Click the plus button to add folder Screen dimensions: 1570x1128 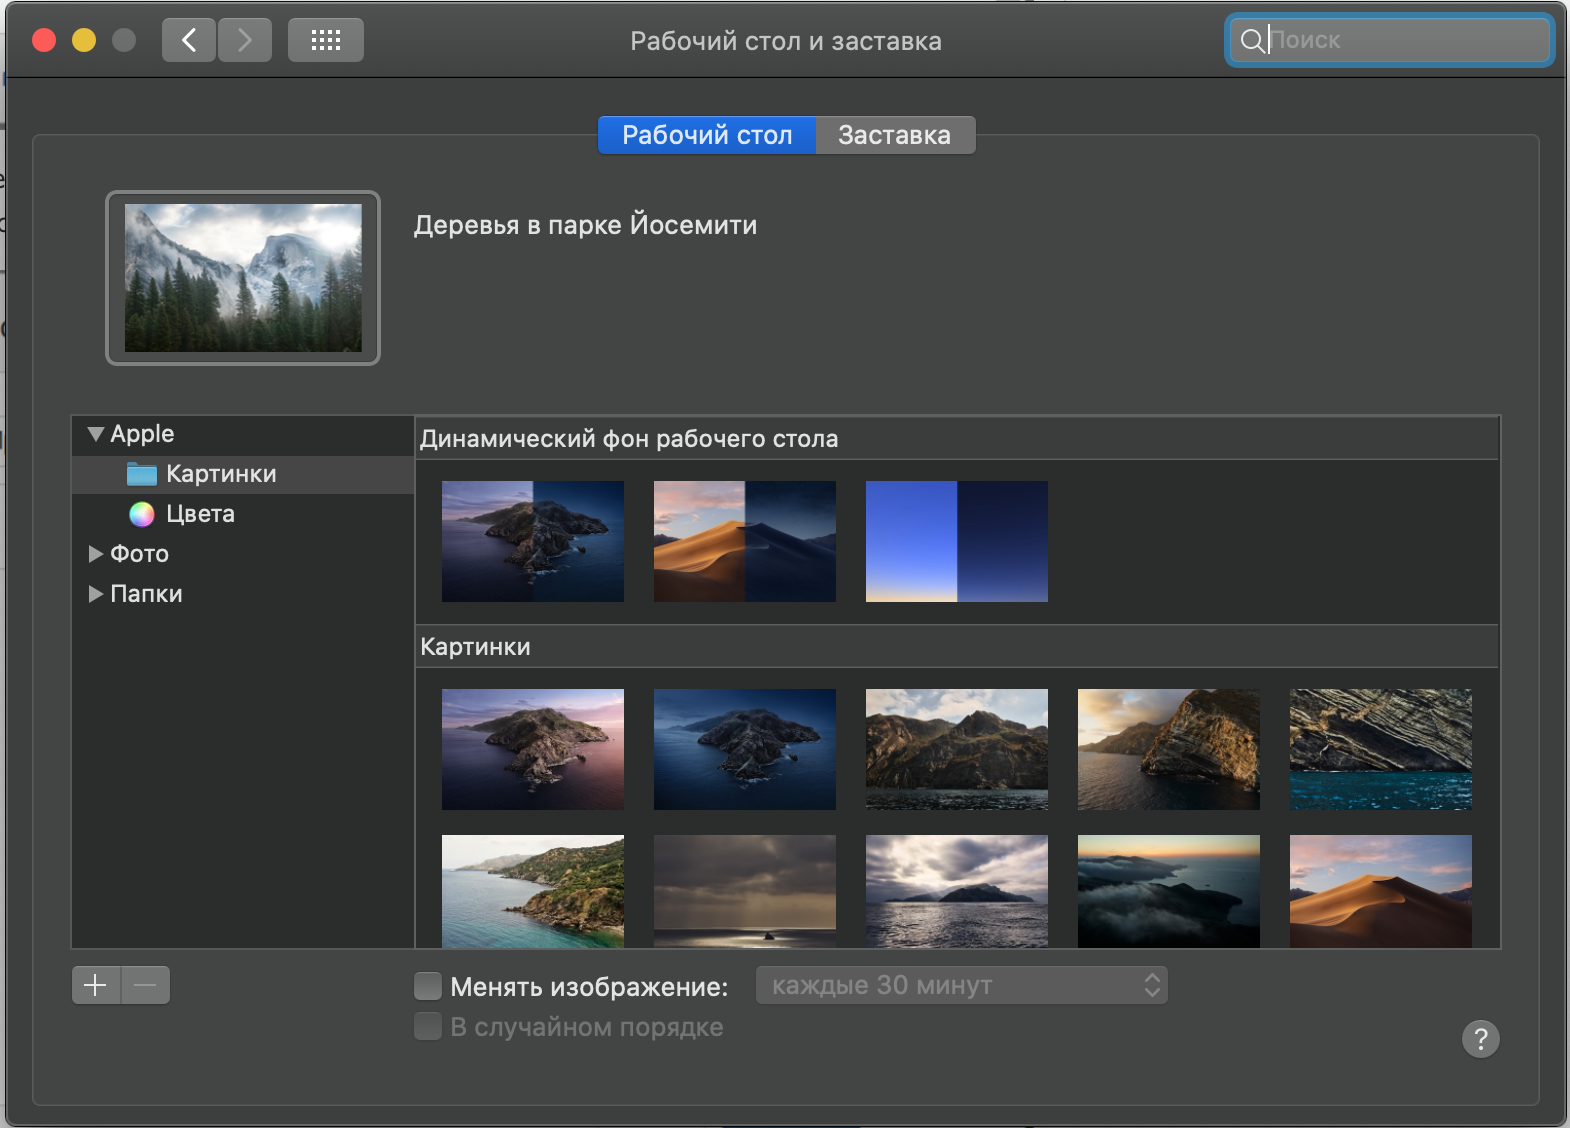tap(96, 985)
